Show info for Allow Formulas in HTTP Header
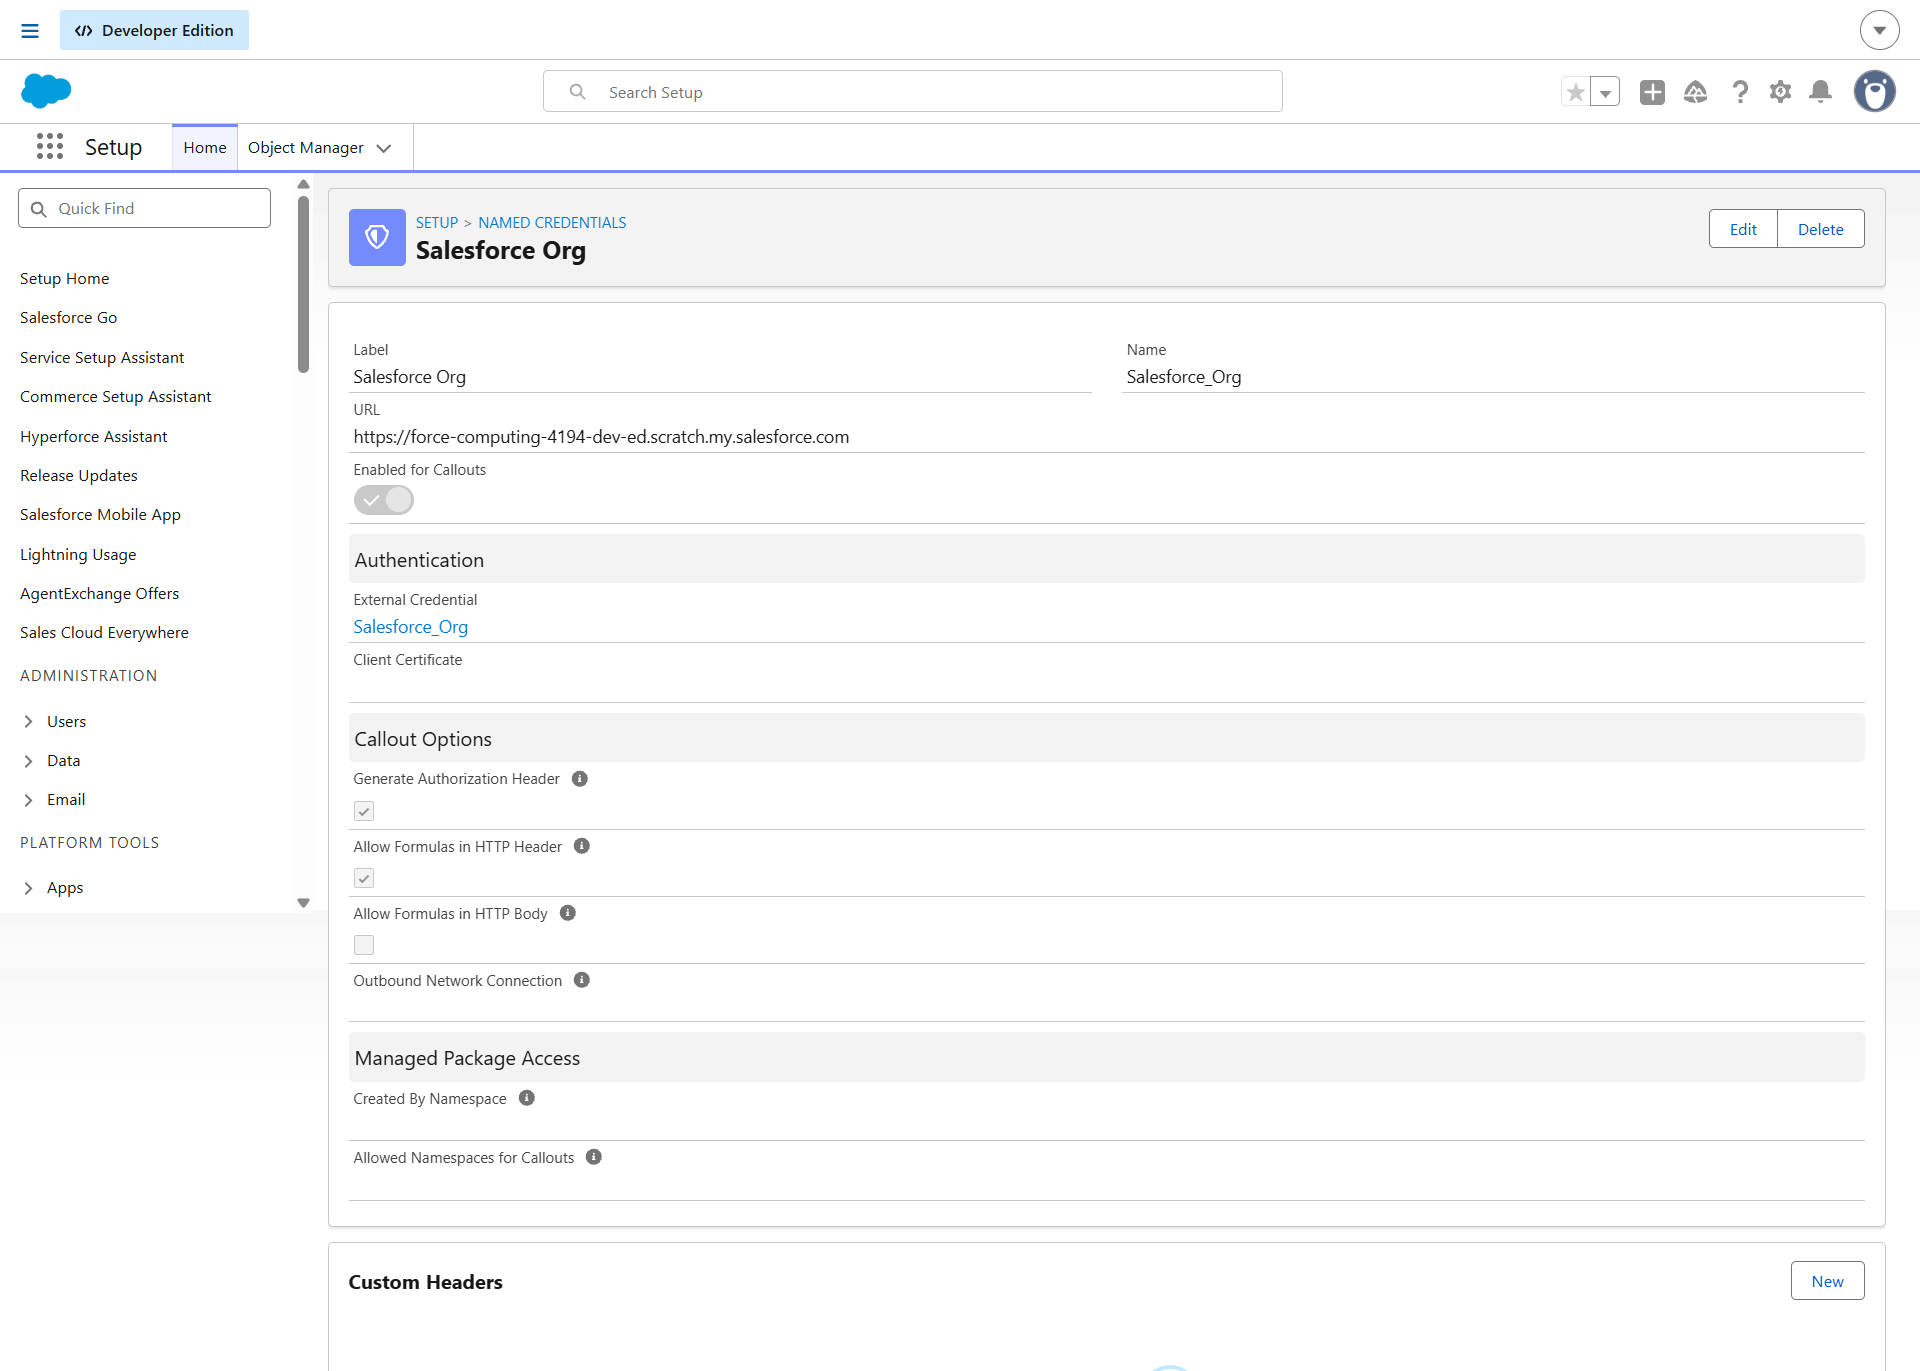 (582, 846)
